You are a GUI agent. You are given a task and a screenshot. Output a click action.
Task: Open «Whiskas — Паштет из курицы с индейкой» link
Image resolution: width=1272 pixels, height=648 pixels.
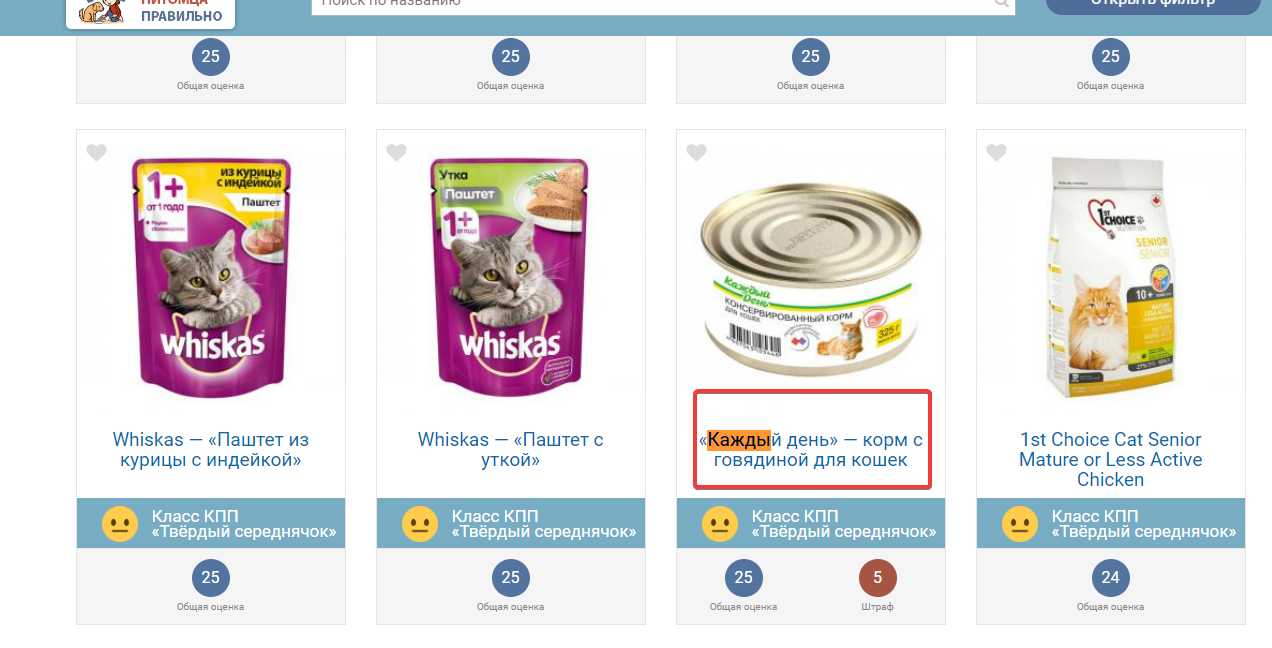click(x=211, y=450)
